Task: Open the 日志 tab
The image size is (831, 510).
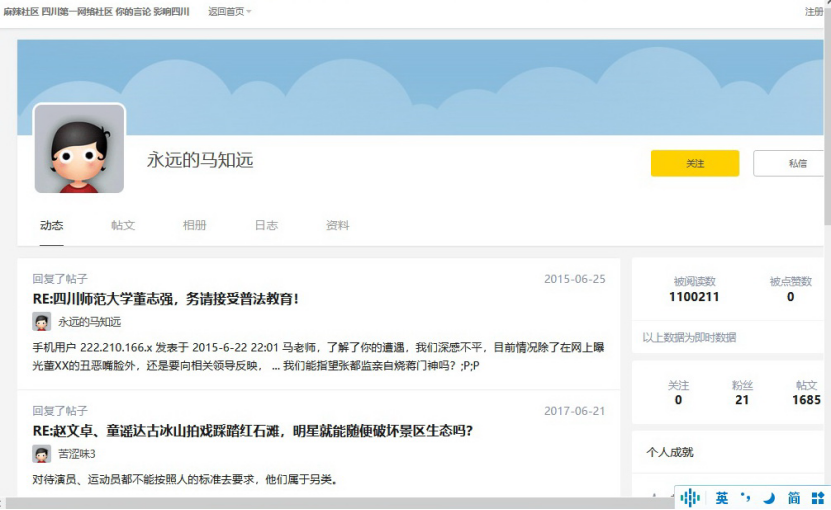Action: coord(266,225)
